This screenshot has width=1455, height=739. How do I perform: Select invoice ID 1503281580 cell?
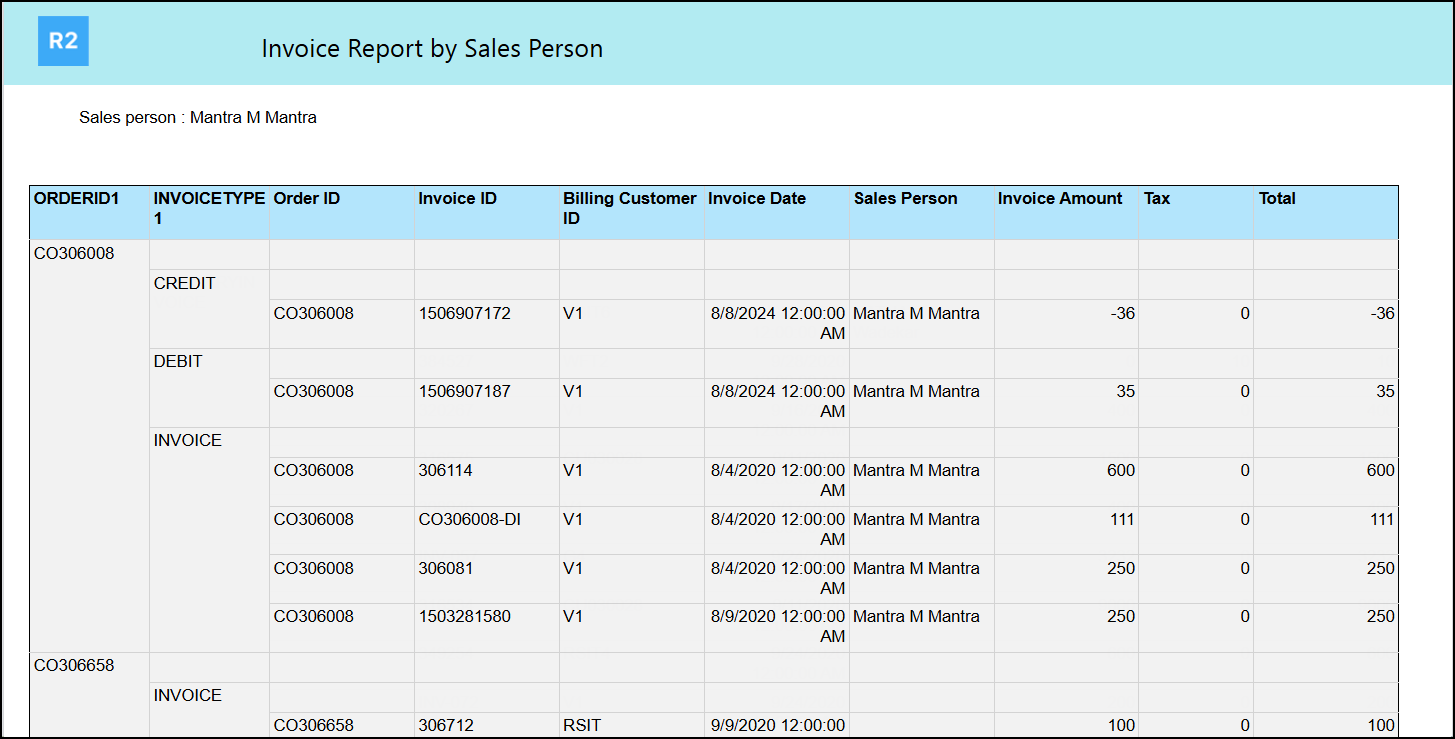[x=464, y=617]
